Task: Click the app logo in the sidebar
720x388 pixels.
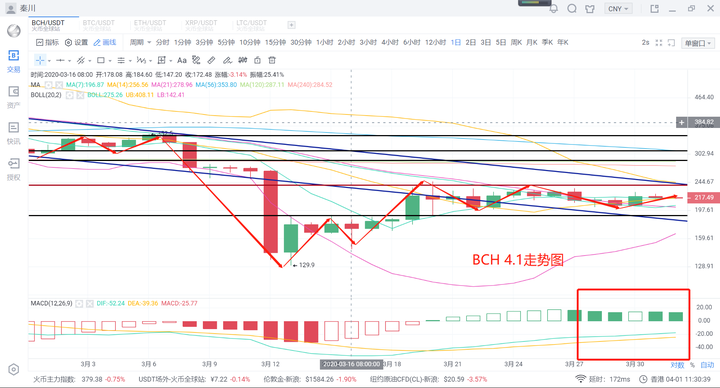Action: click(x=14, y=31)
